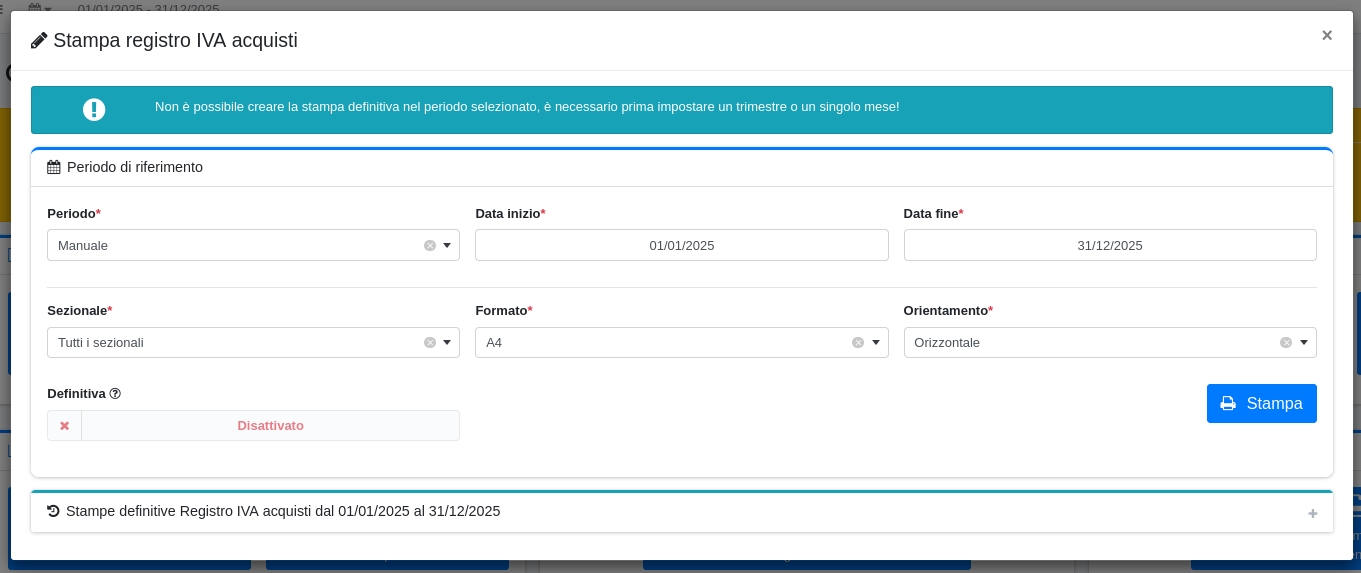Open the Periodo dropdown showing Manuale

(x=240, y=246)
